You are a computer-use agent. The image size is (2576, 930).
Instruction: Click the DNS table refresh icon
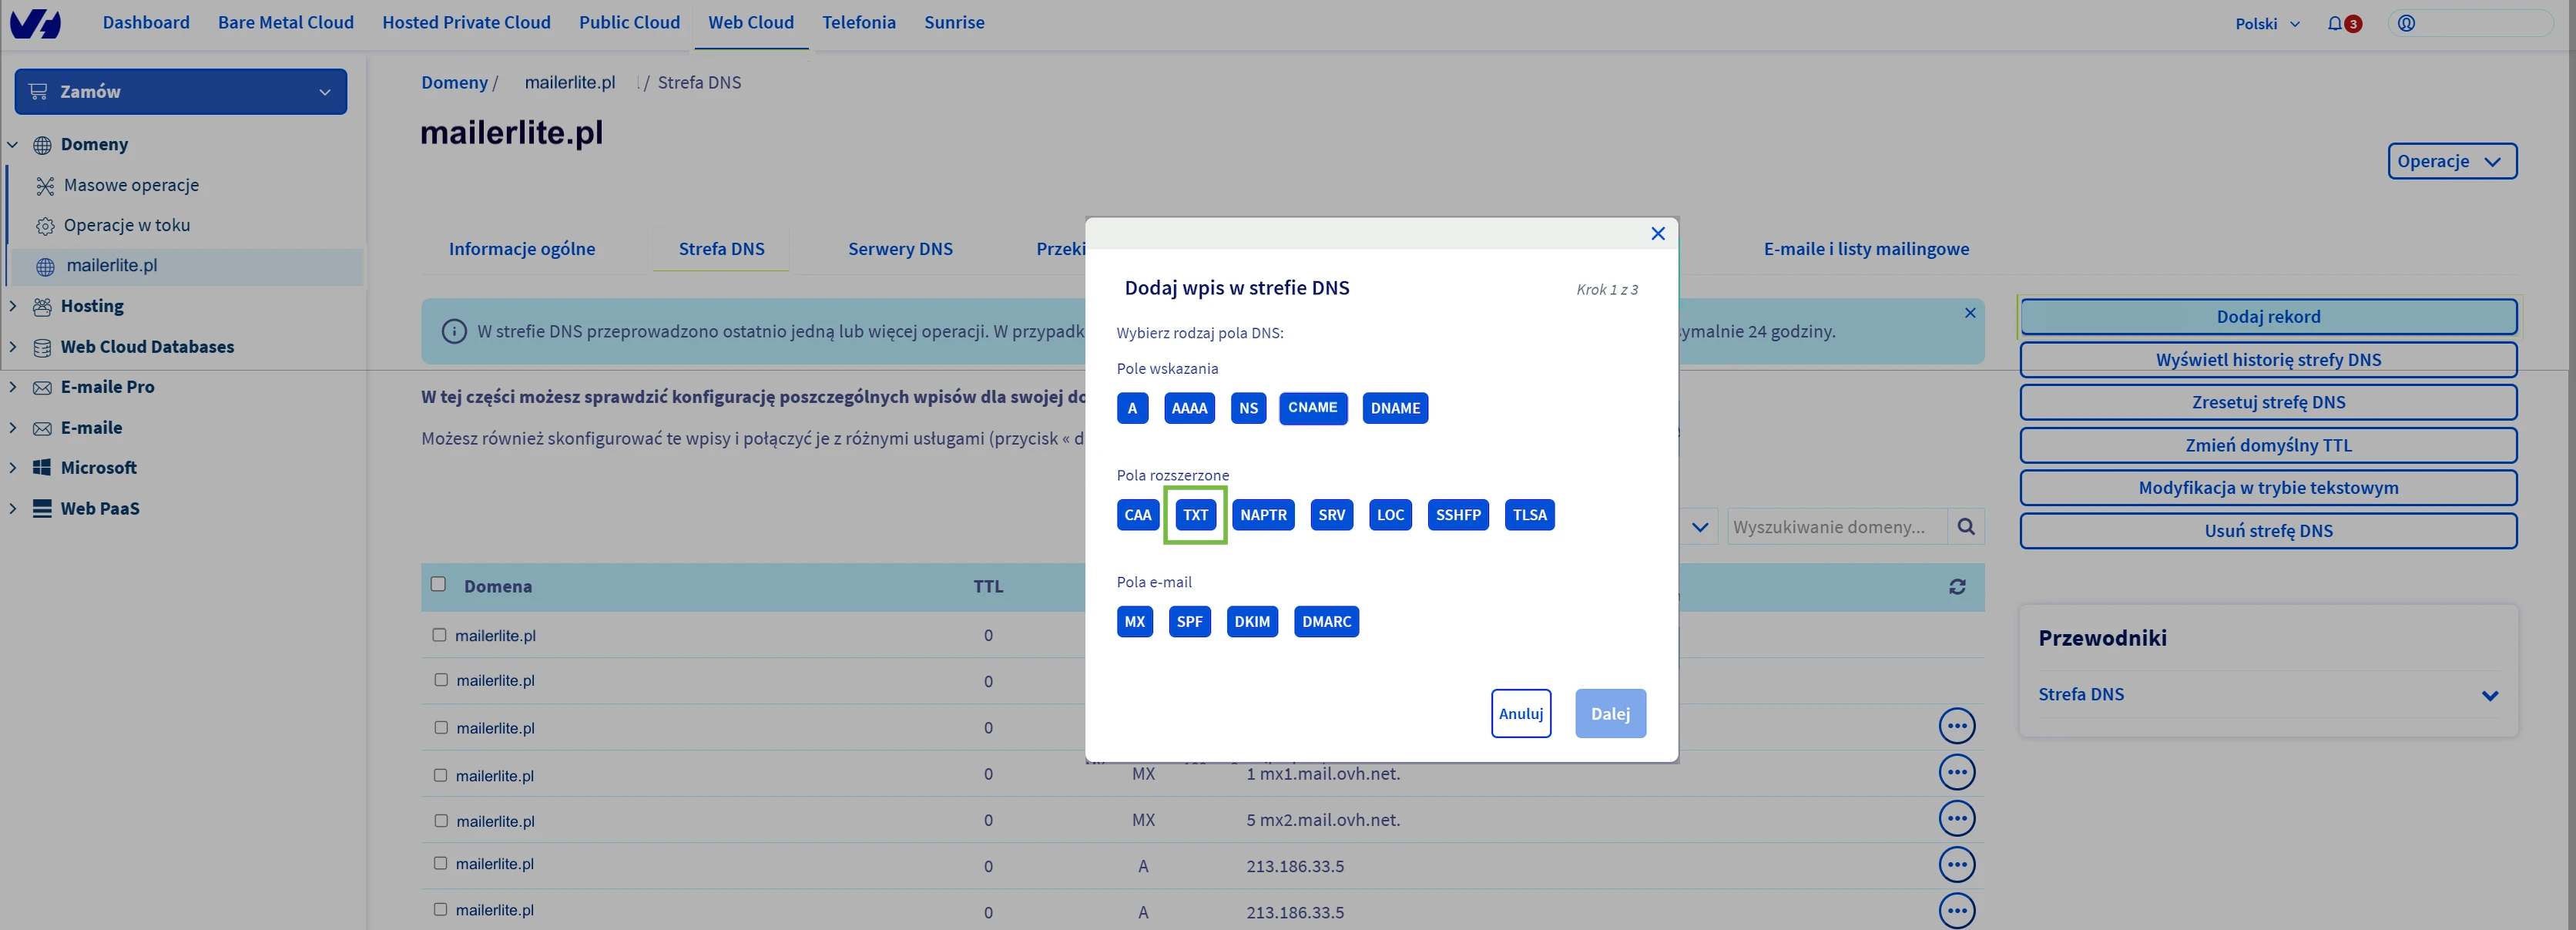tap(1957, 587)
